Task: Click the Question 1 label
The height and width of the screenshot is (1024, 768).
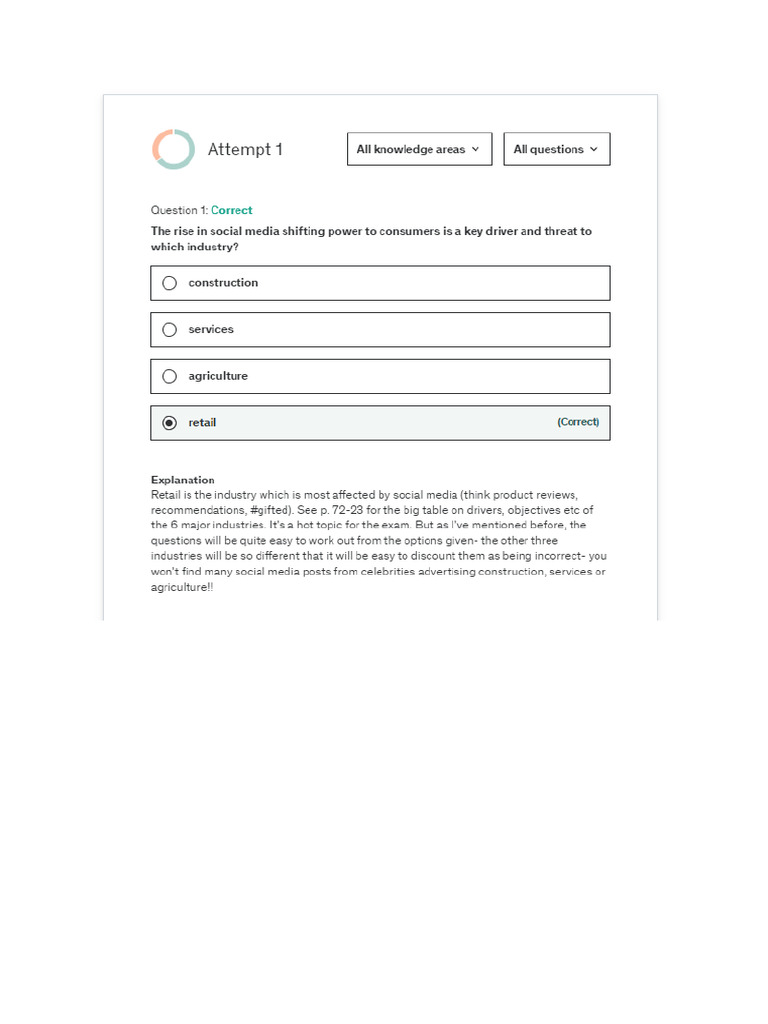Action: 179,210
